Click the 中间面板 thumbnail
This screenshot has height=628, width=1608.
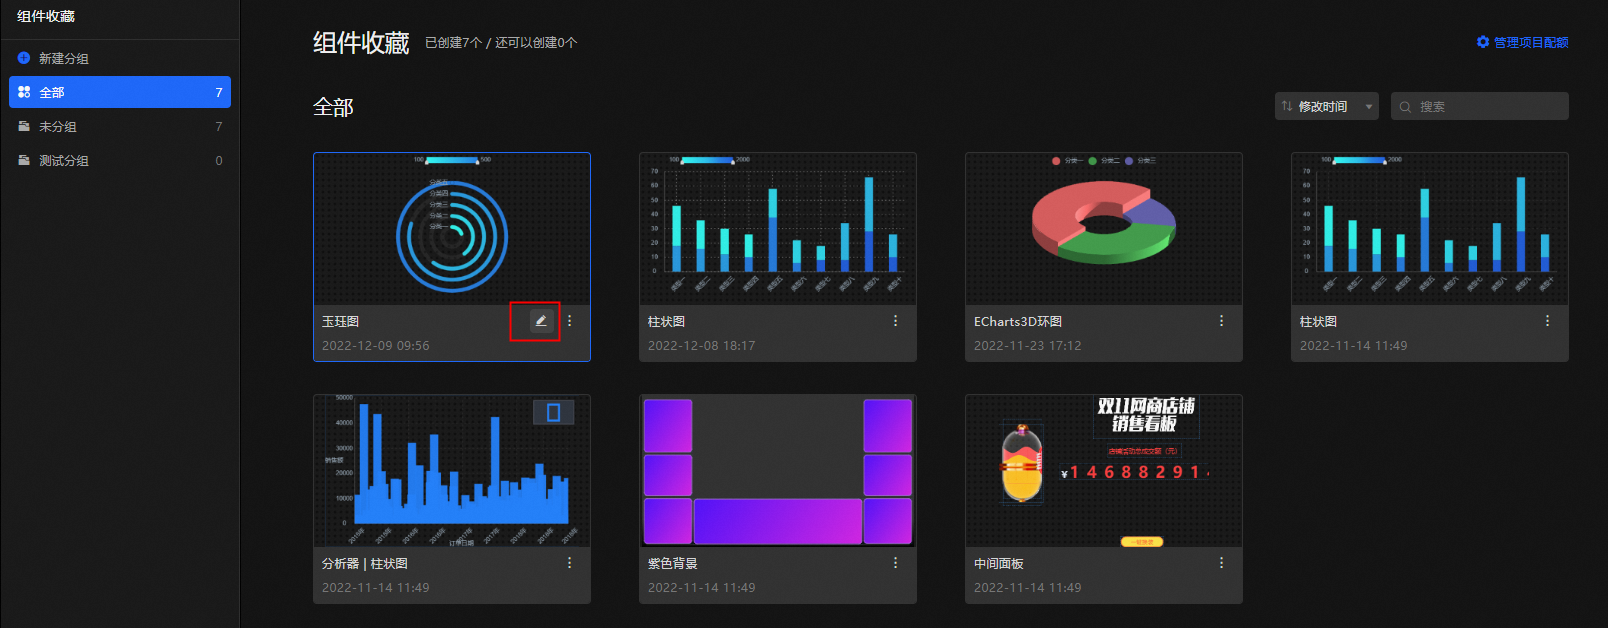click(1104, 471)
